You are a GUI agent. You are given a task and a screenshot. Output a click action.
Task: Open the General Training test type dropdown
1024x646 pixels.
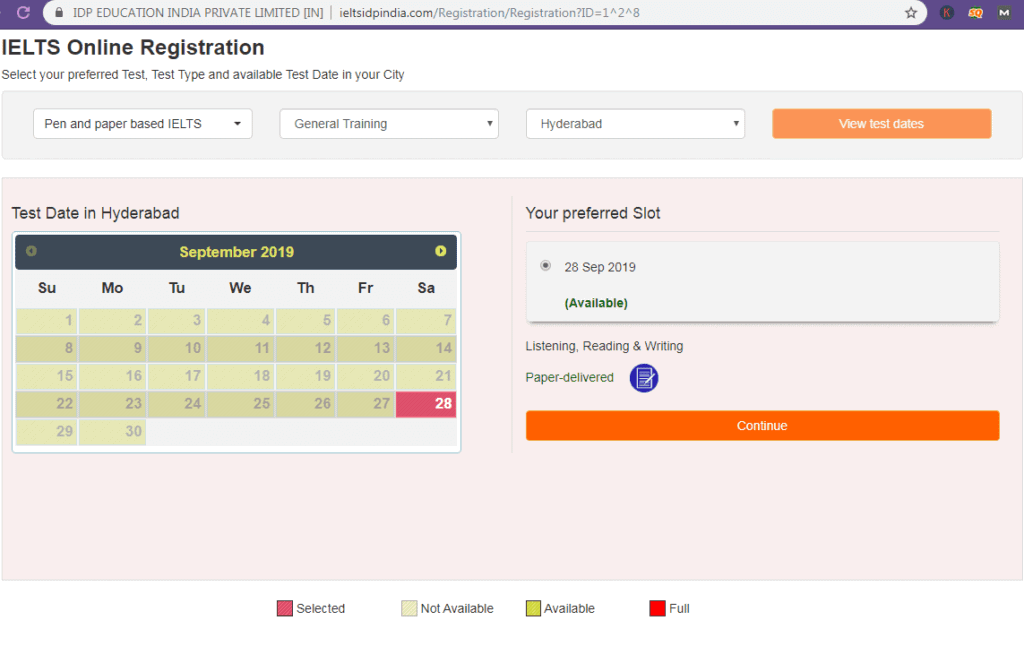coord(389,123)
